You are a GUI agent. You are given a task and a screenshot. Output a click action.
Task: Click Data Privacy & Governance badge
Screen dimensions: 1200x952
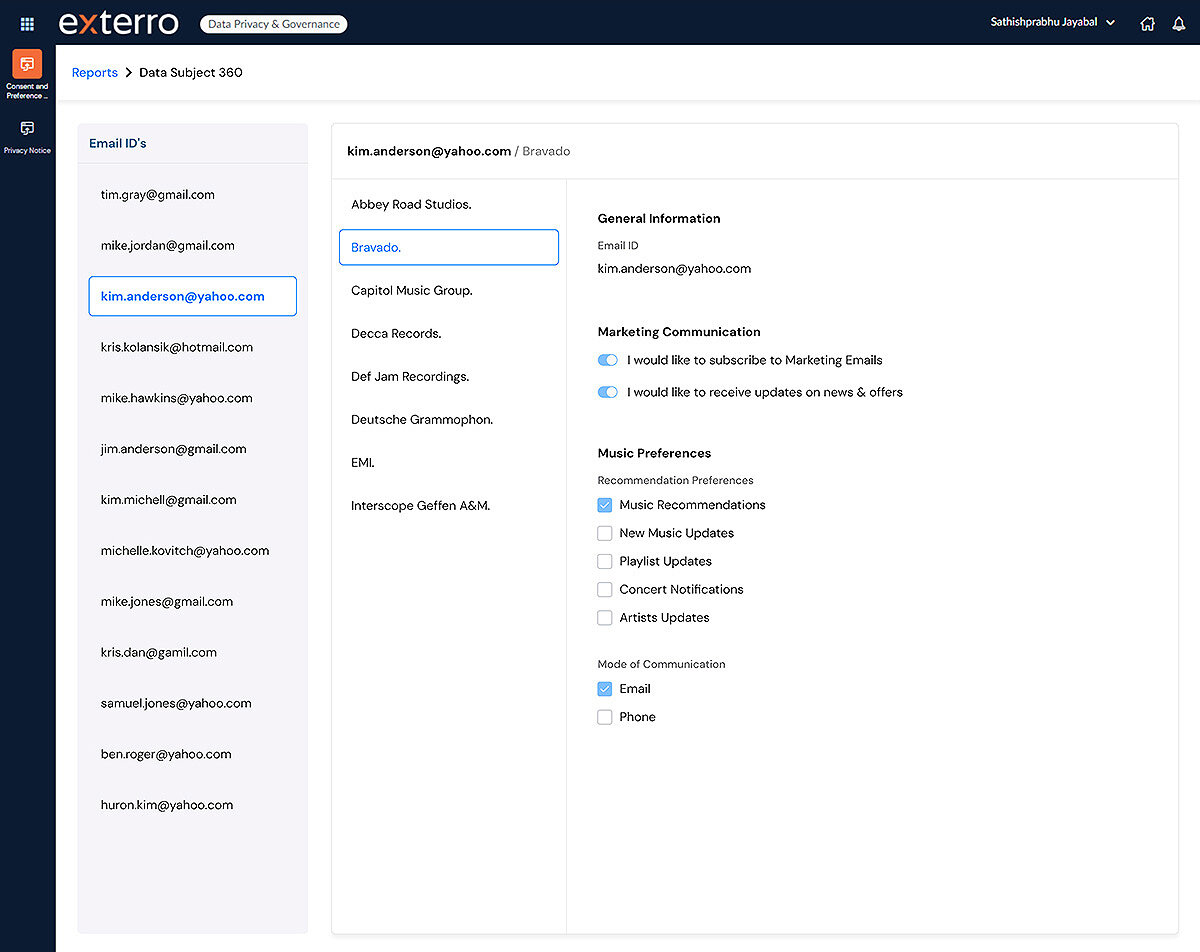coord(274,24)
